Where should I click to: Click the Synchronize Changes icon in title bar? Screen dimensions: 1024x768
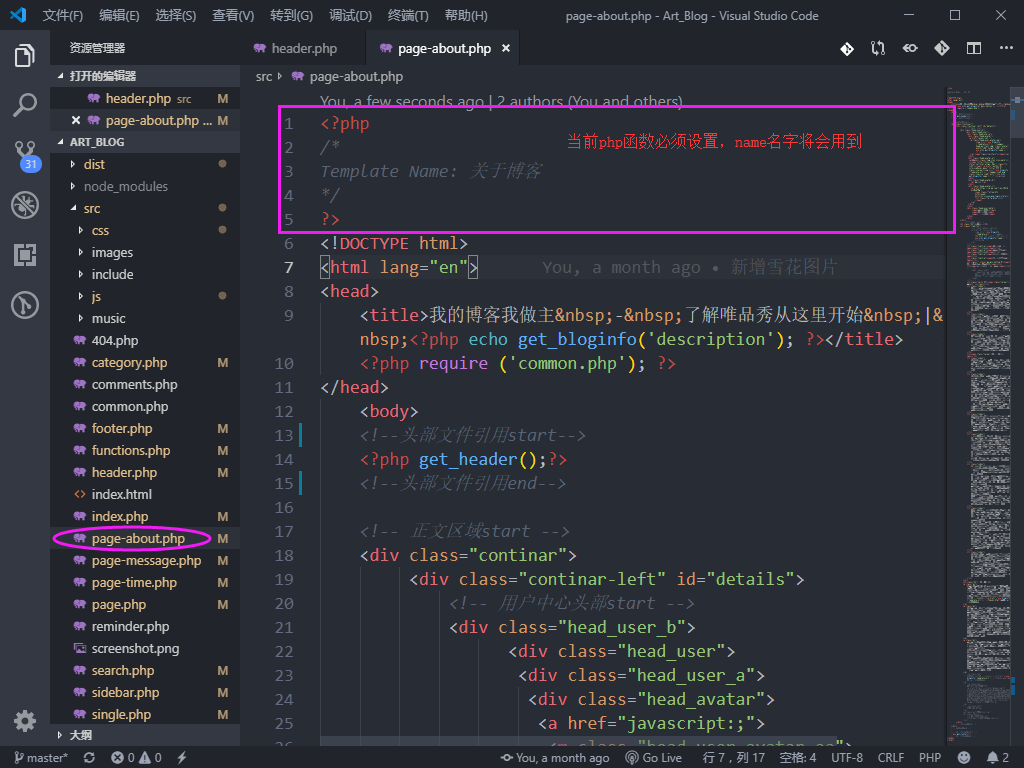click(x=877, y=47)
